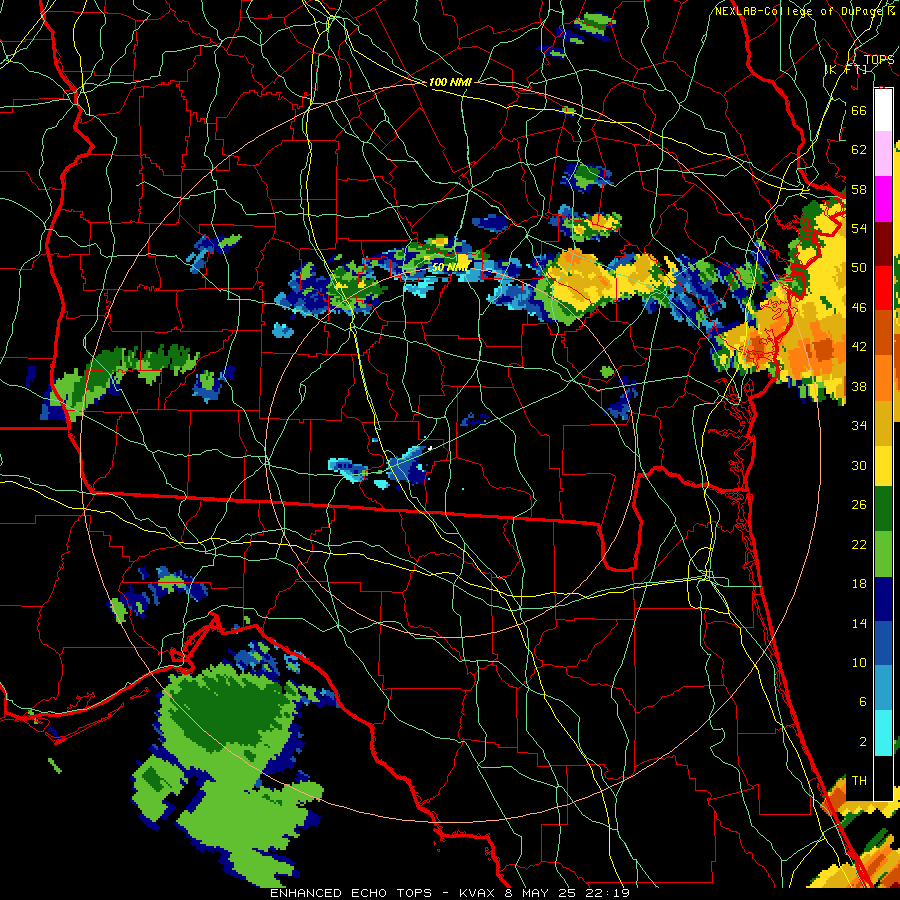The image size is (900, 900).
Task: Click the dark red (maroon) legend segment
Action: [883, 243]
